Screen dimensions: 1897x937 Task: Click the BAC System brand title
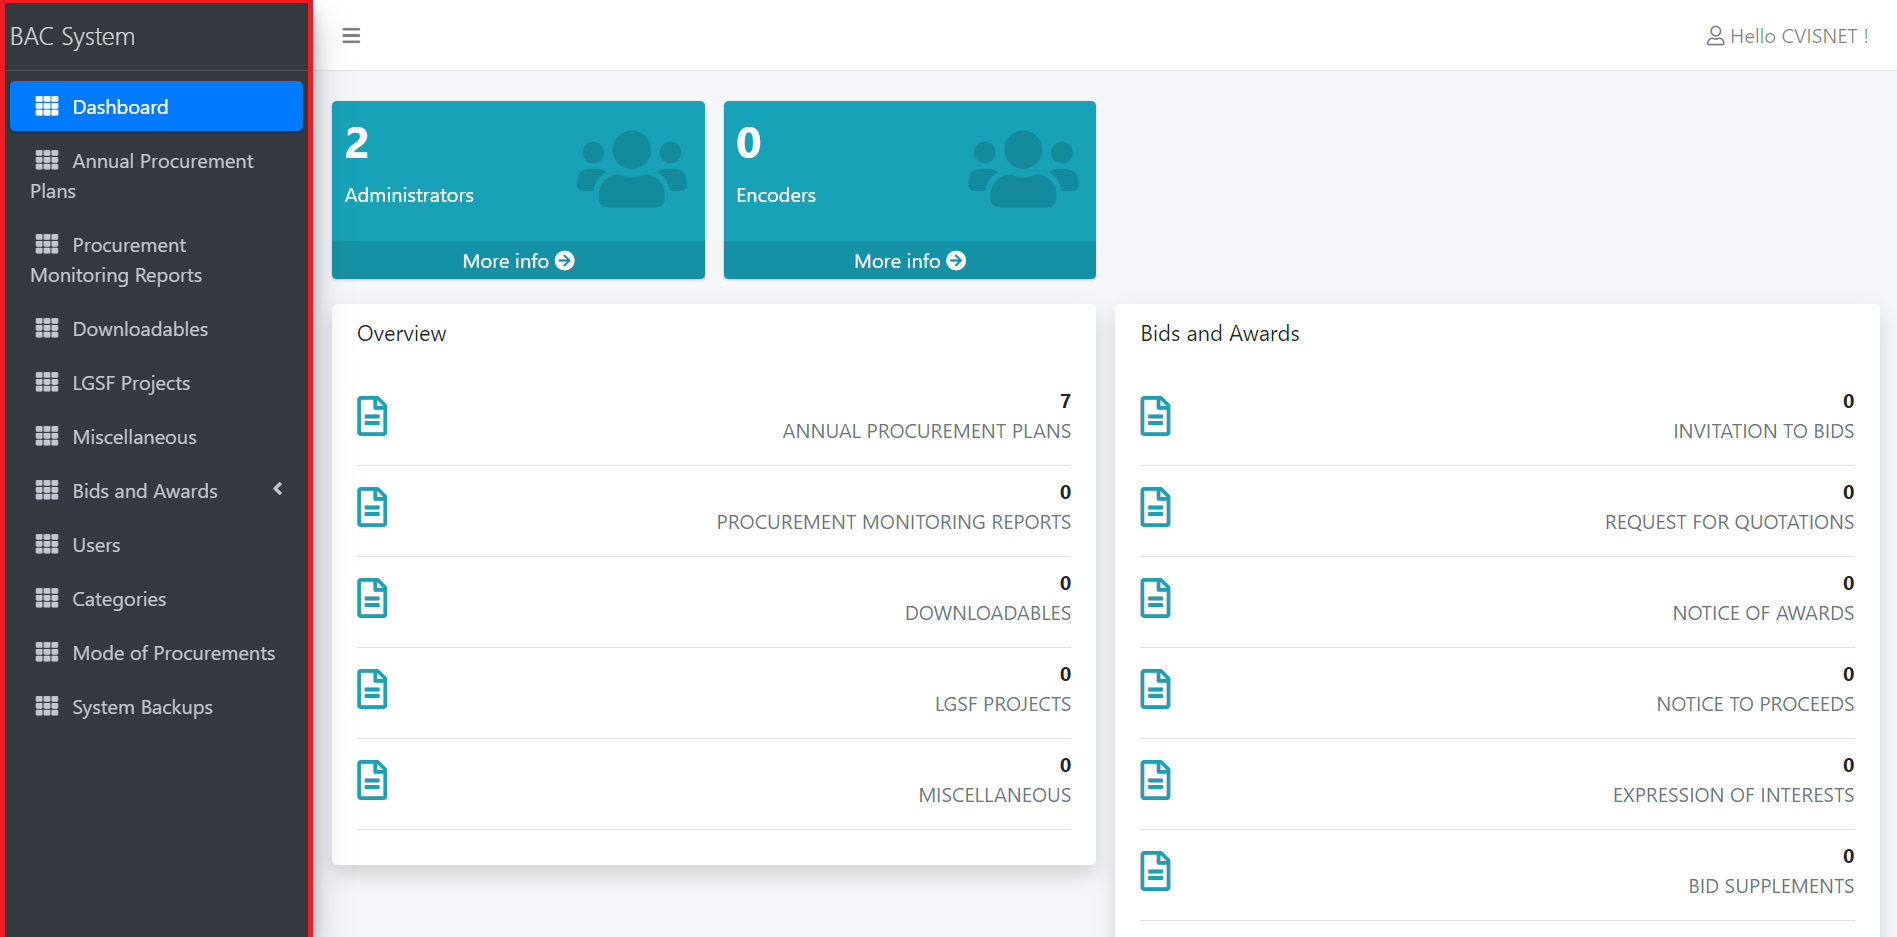[x=72, y=37]
